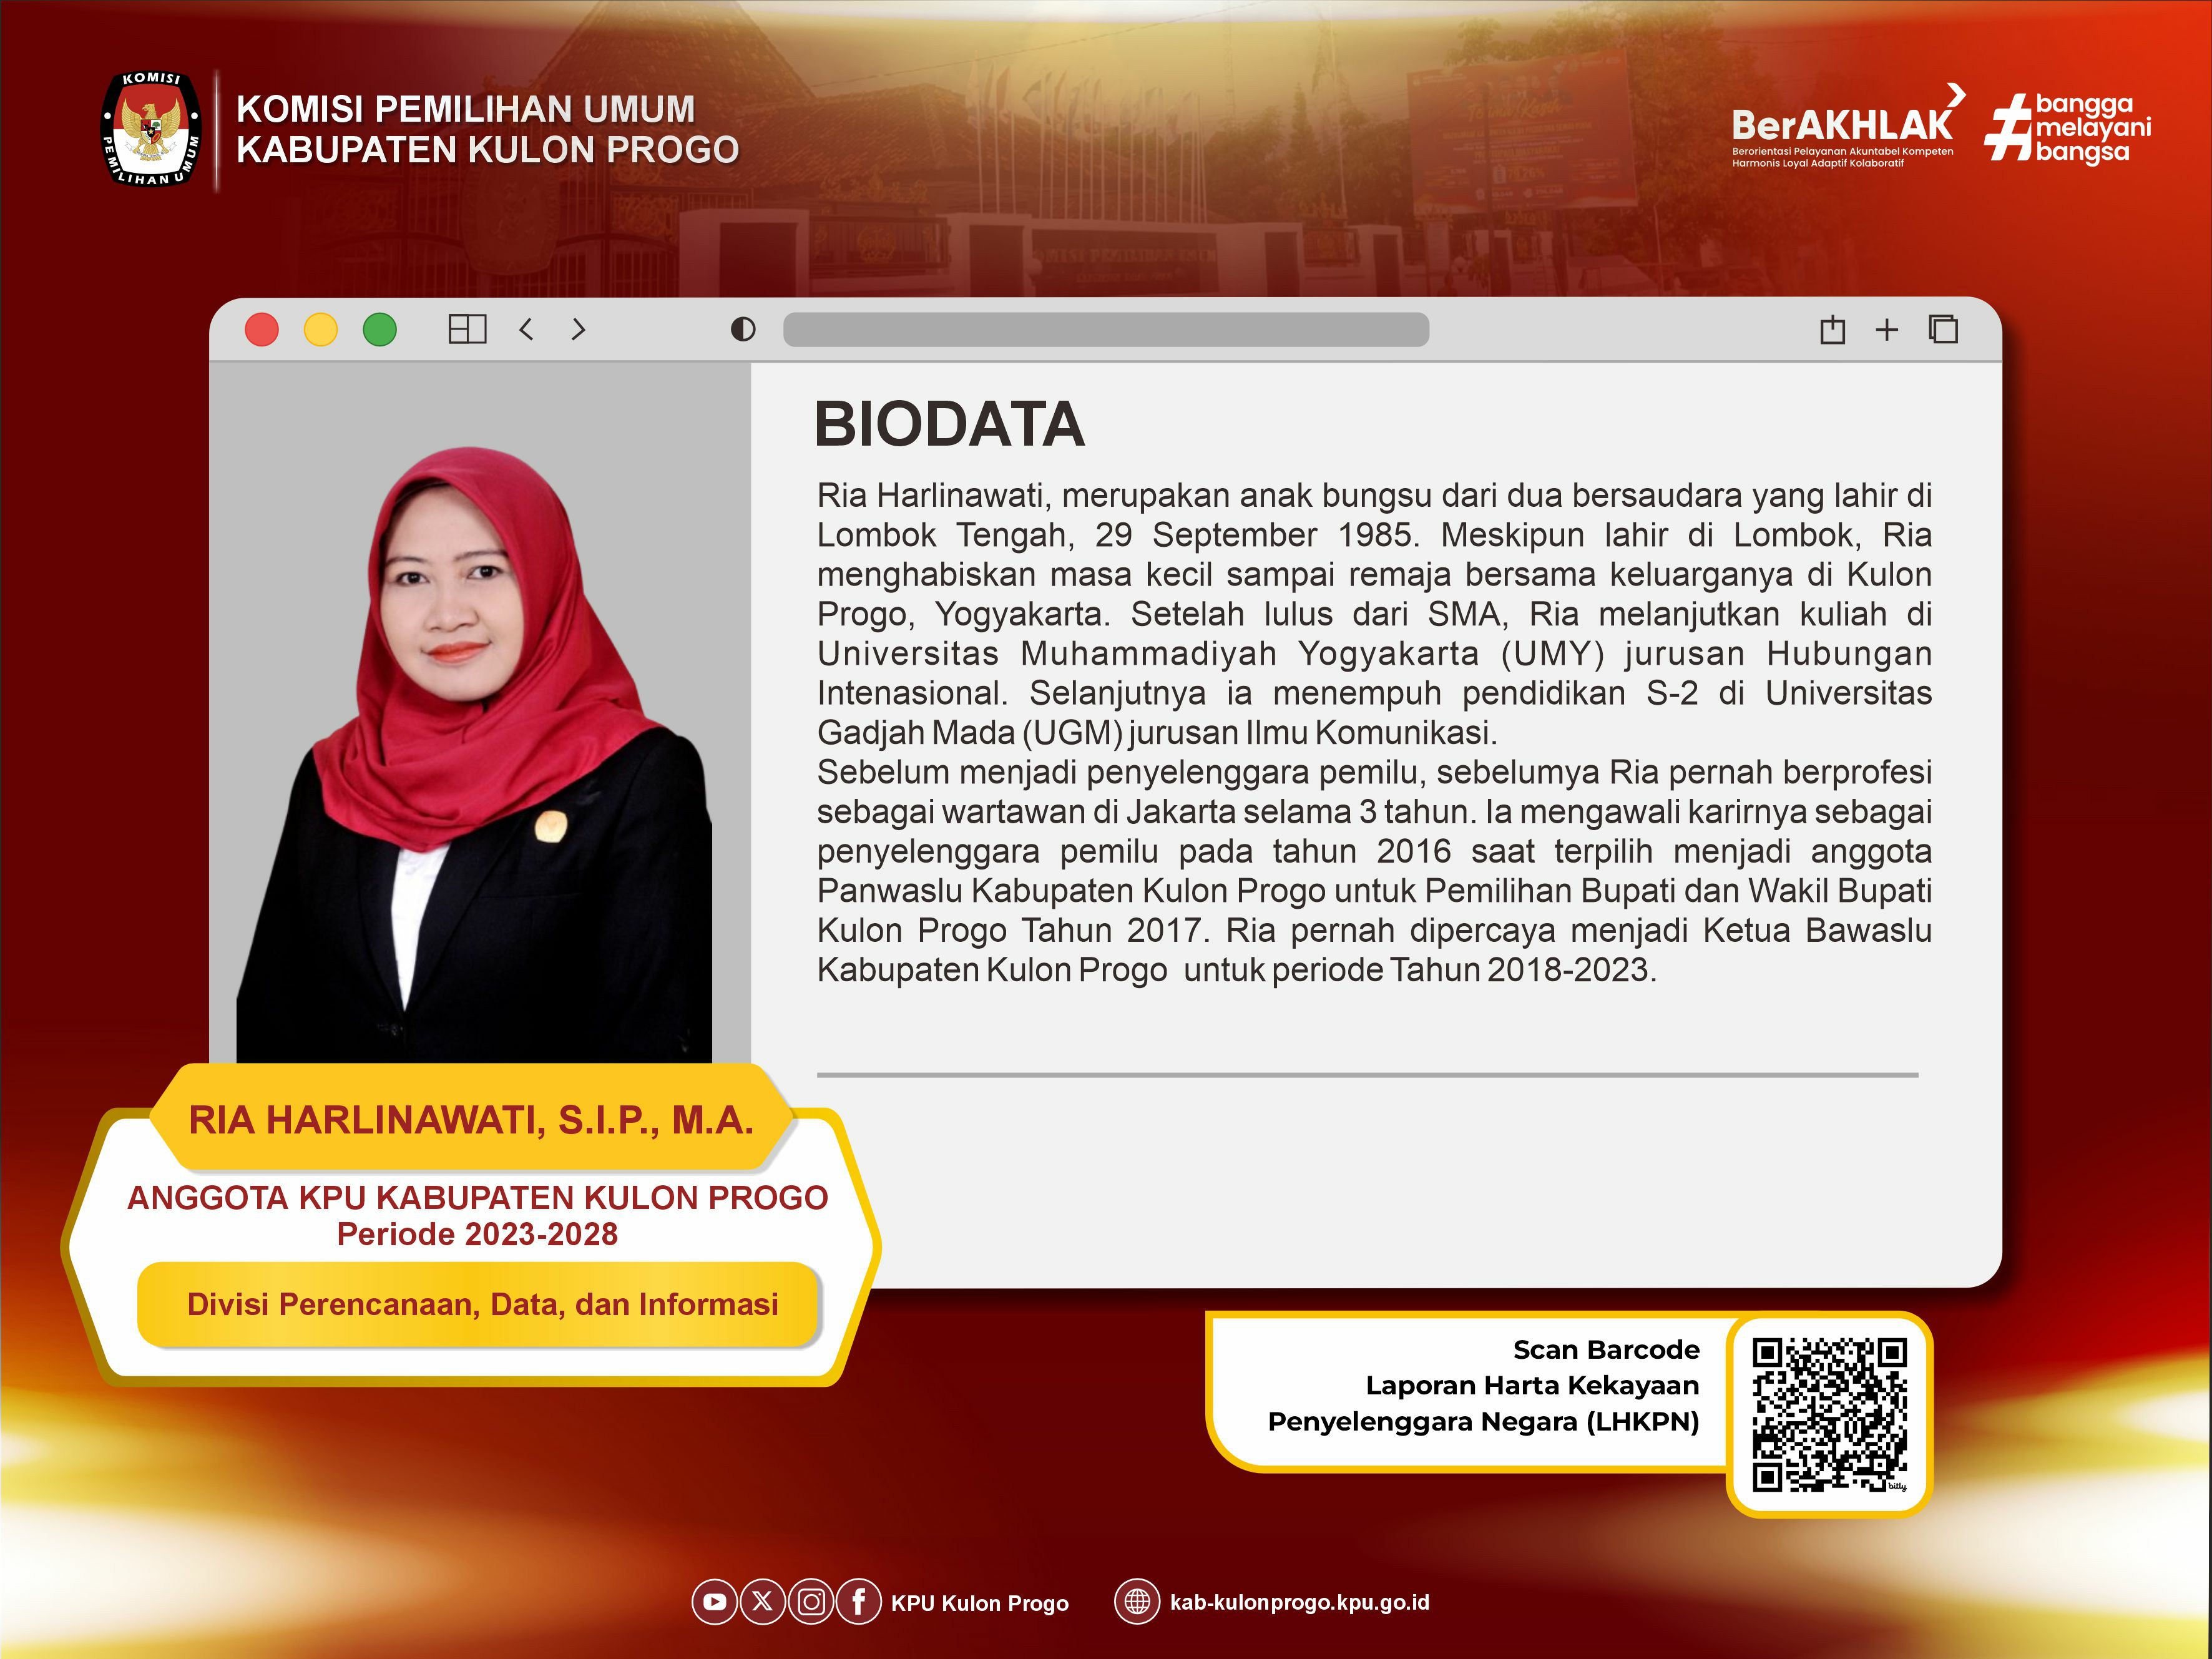2212x1659 pixels.
Task: Toggle the sidebar layout icon
Action: 467,329
